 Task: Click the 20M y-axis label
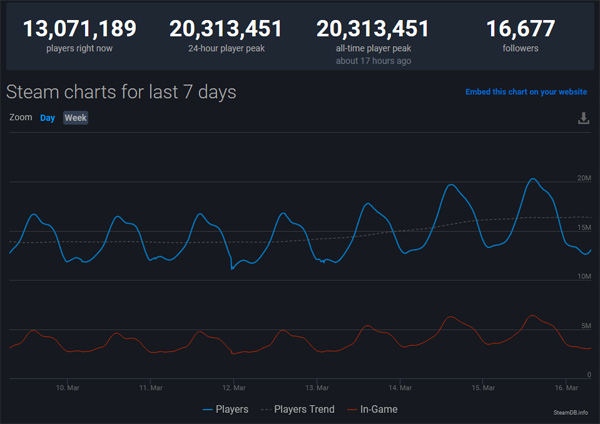[x=584, y=178]
